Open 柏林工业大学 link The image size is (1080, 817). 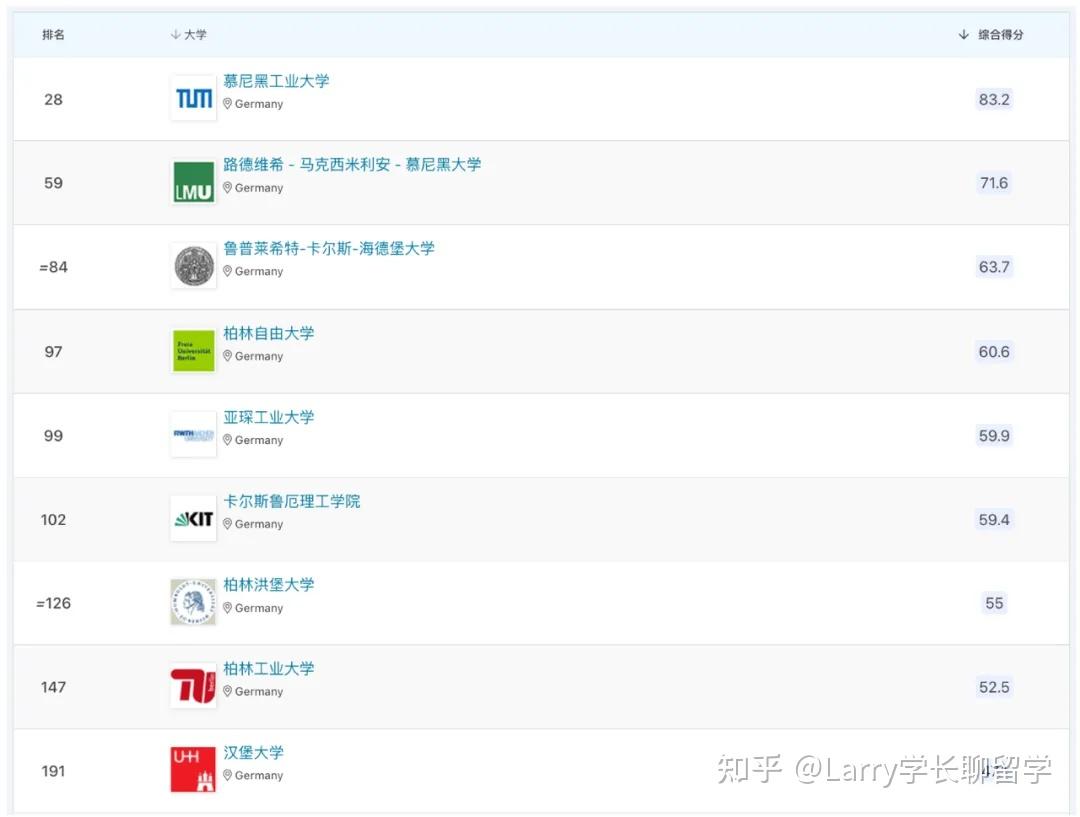pos(269,669)
